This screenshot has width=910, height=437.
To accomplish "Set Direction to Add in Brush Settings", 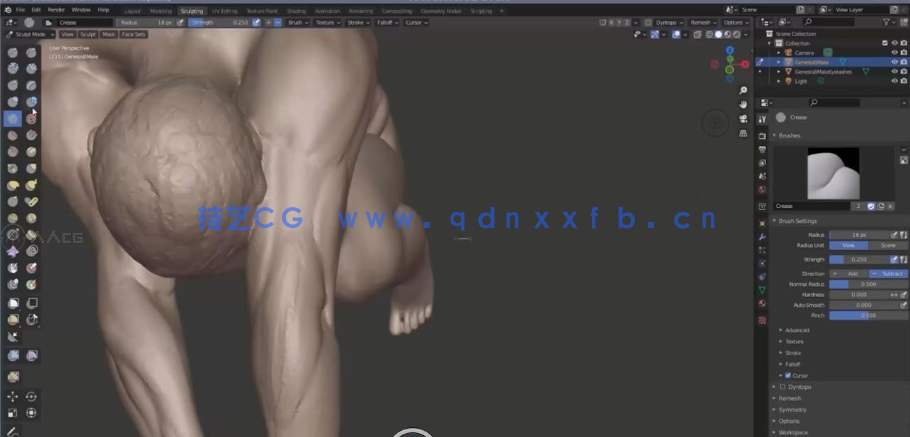I will pyautogui.click(x=848, y=273).
